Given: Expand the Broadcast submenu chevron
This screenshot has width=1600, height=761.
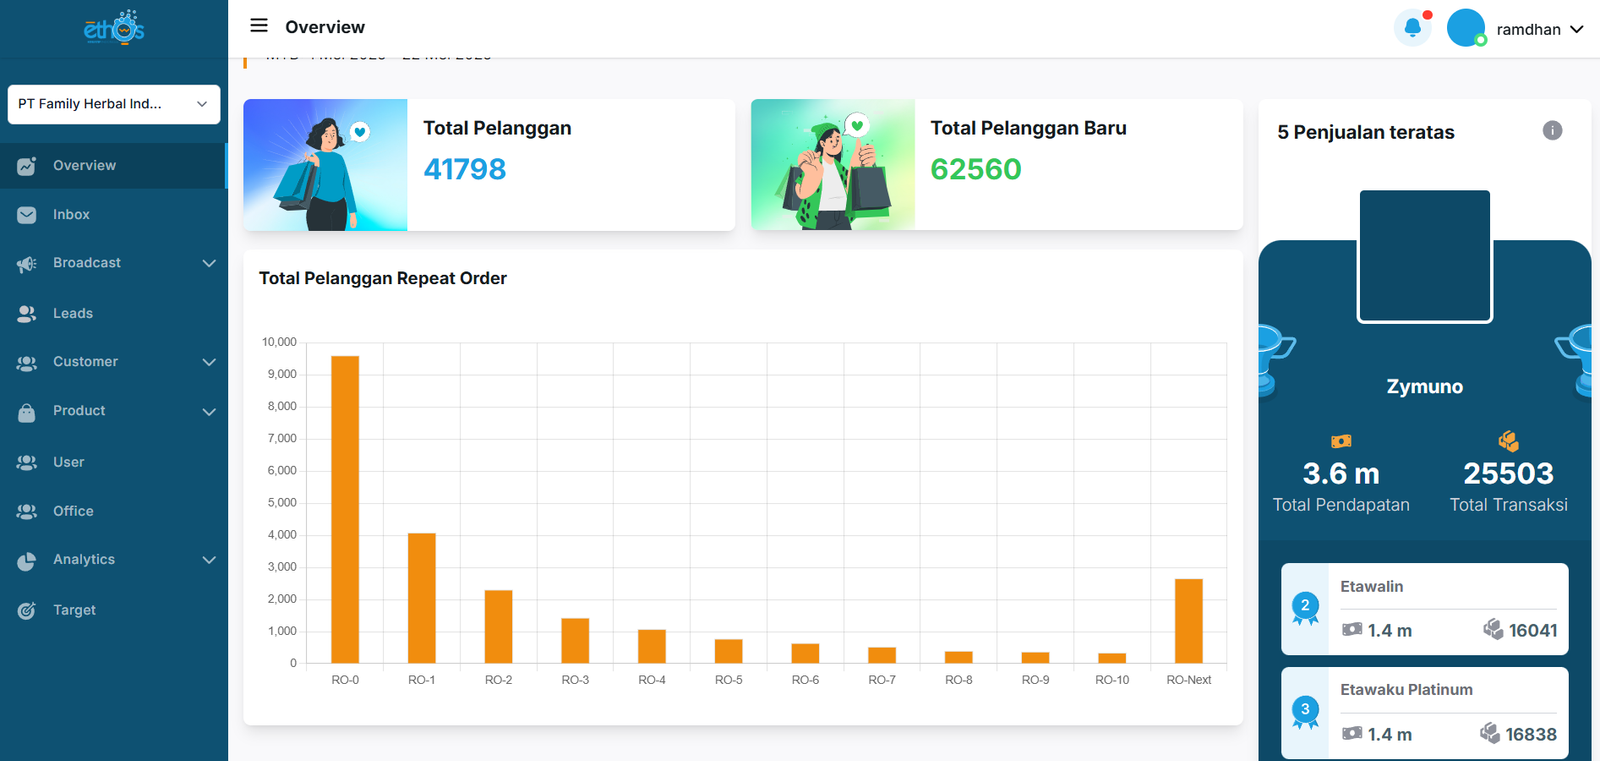Looking at the screenshot, I should pos(209,263).
